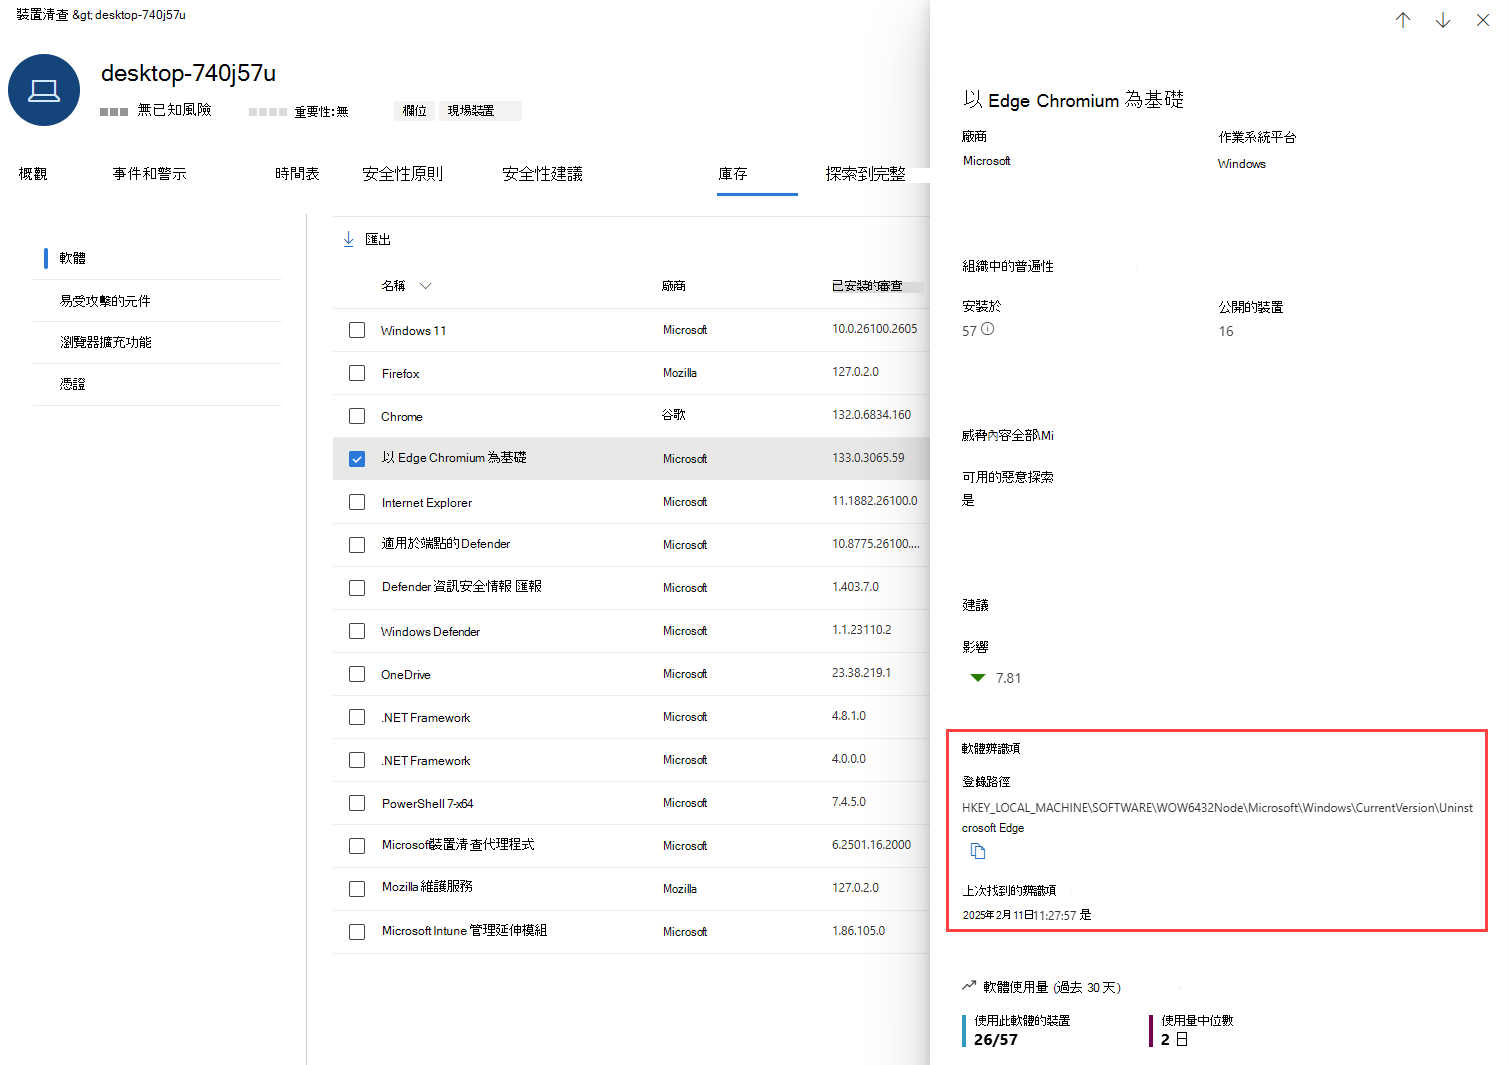Switch to the 安全性原則 tab
The height and width of the screenshot is (1065, 1508).
[x=402, y=174]
